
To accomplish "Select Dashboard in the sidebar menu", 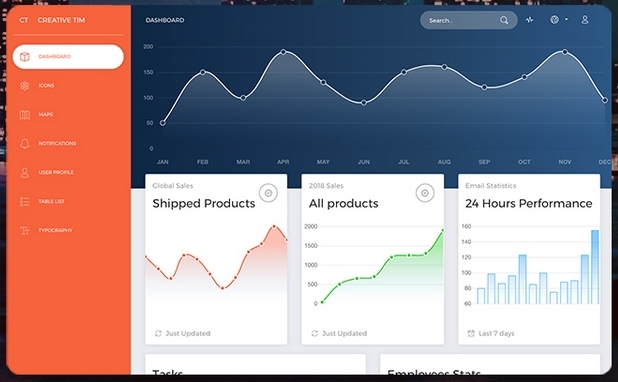I will [x=68, y=57].
